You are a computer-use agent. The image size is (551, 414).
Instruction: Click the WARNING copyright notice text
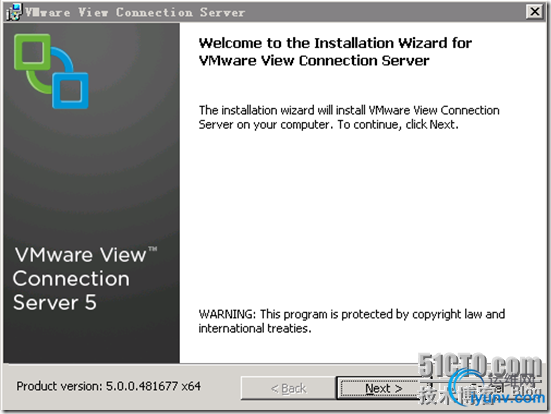tap(351, 321)
